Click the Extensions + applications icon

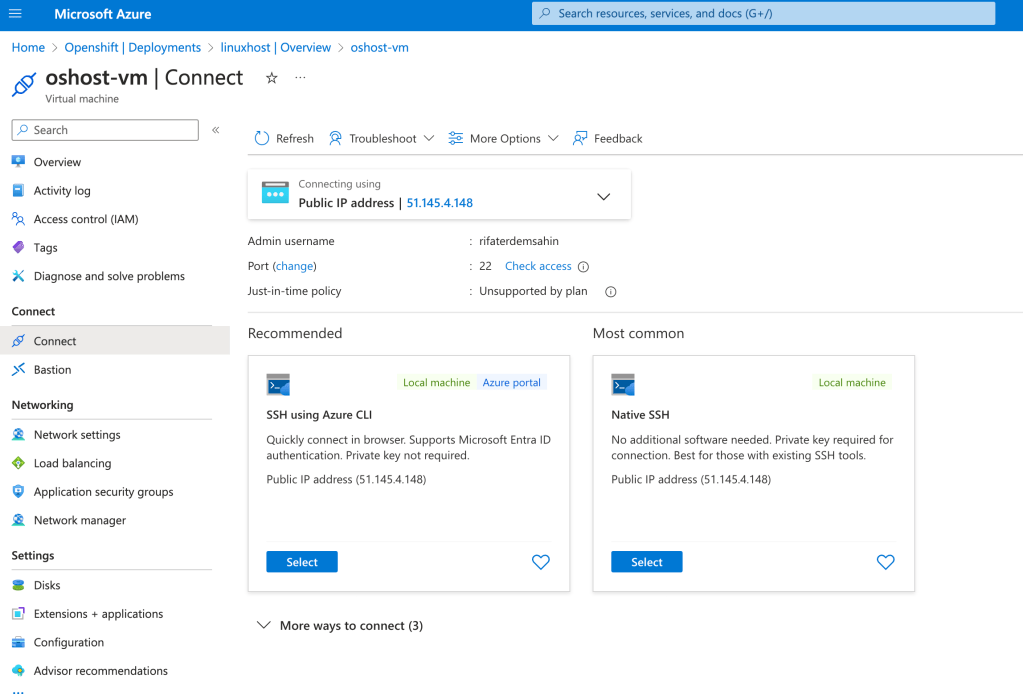[18, 614]
